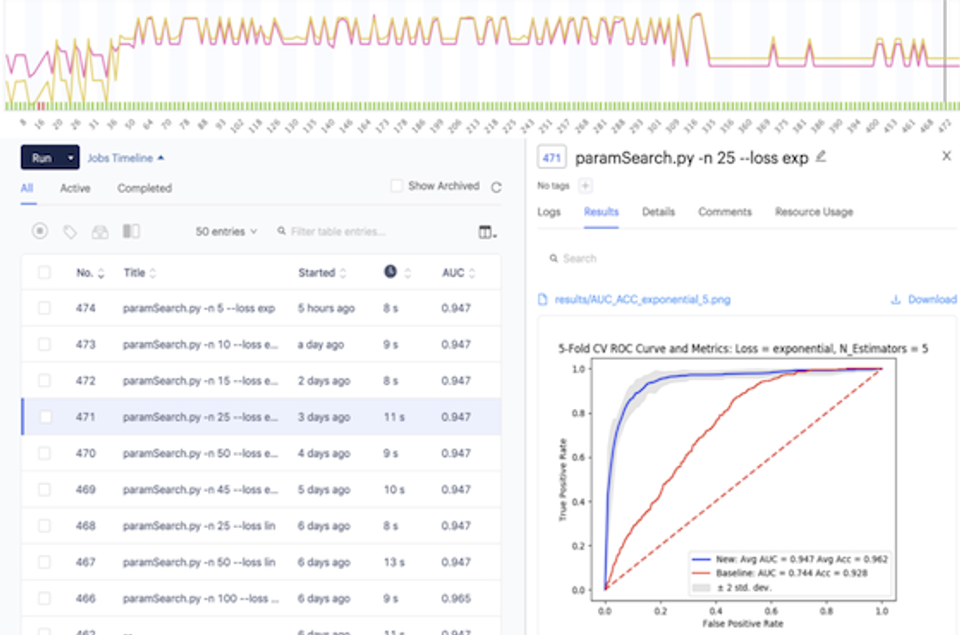
Task: Click the compare columns icon
Action: point(131,231)
